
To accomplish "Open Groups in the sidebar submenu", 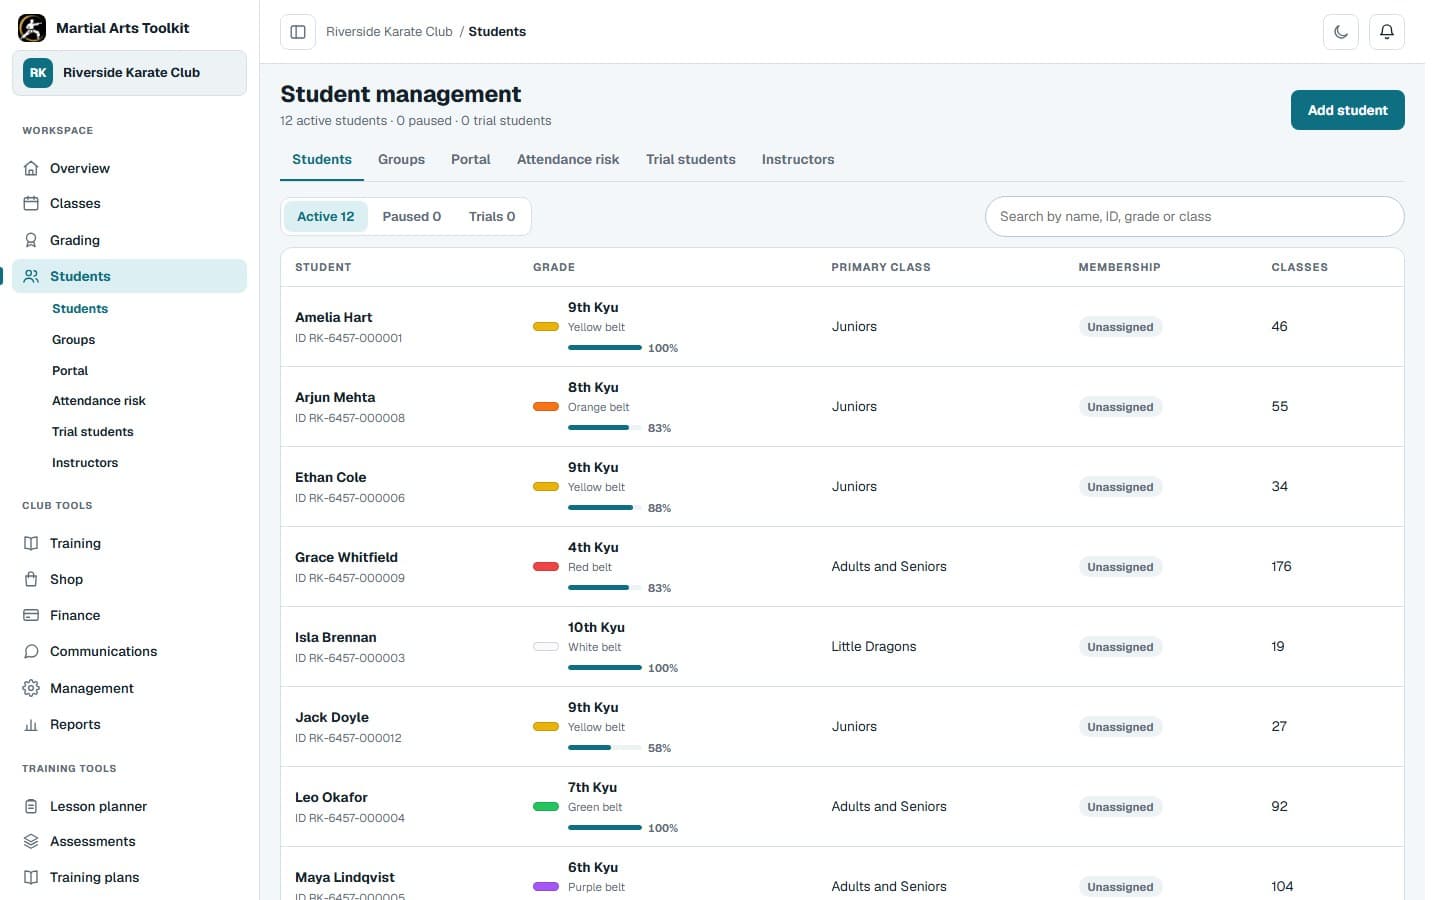I will 74,340.
